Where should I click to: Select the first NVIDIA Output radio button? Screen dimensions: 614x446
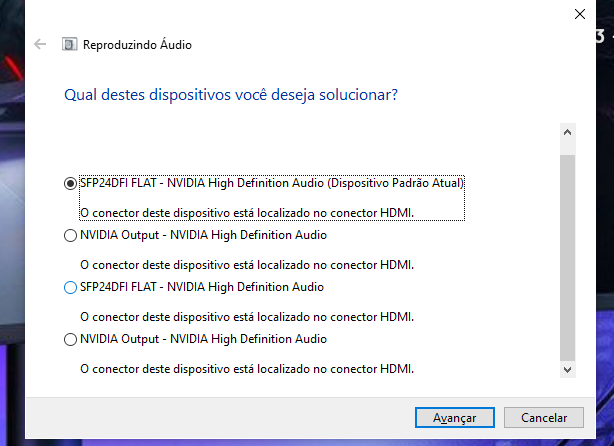(x=70, y=235)
